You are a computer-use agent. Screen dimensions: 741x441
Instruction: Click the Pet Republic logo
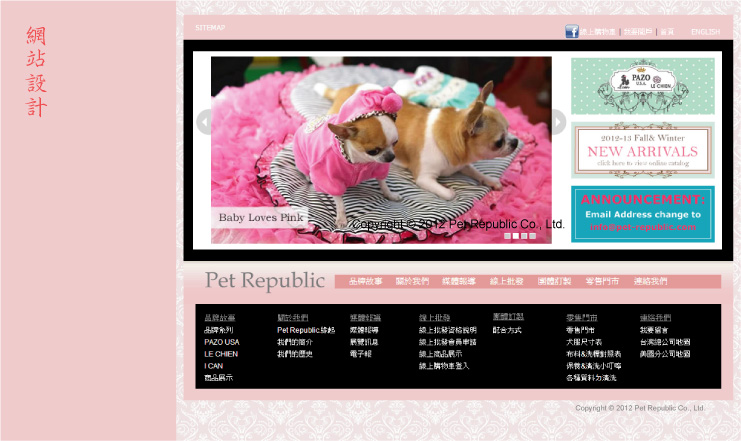coord(265,280)
